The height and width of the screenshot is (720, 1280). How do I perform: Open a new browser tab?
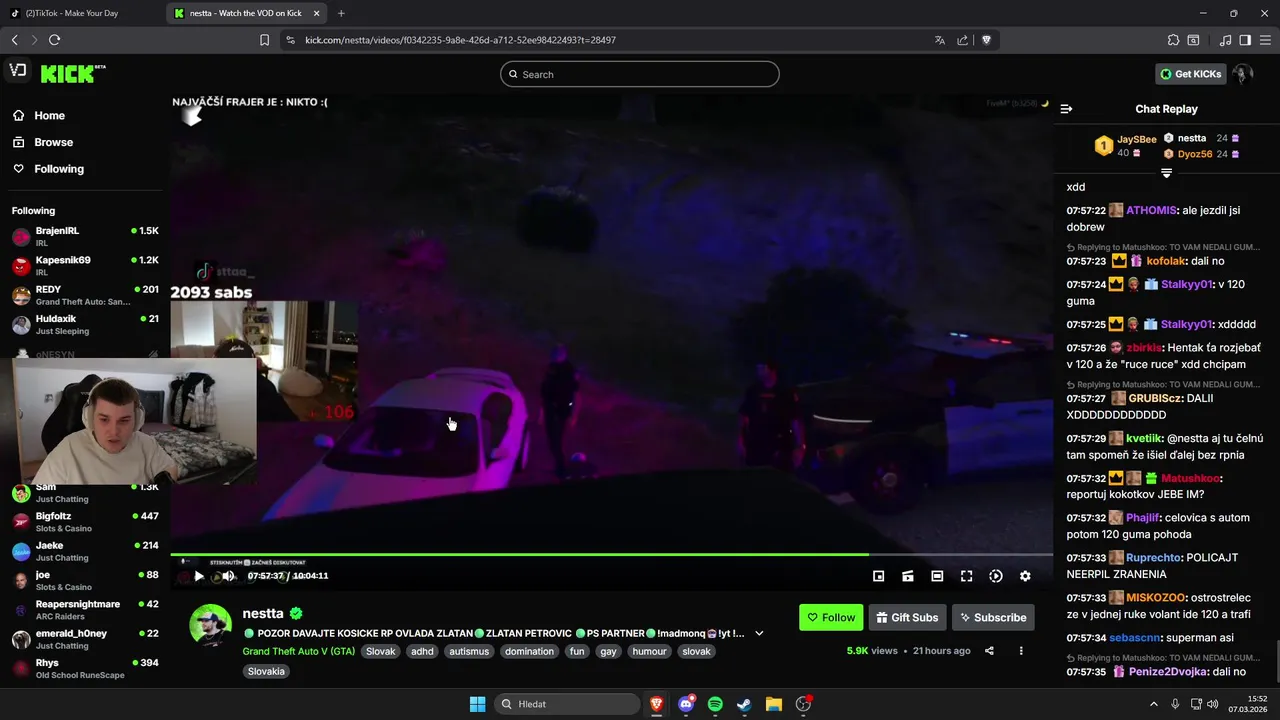coord(341,13)
